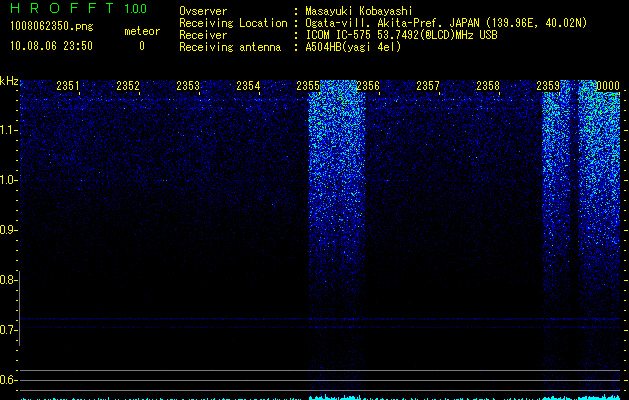Click the meteor label

click(142, 31)
